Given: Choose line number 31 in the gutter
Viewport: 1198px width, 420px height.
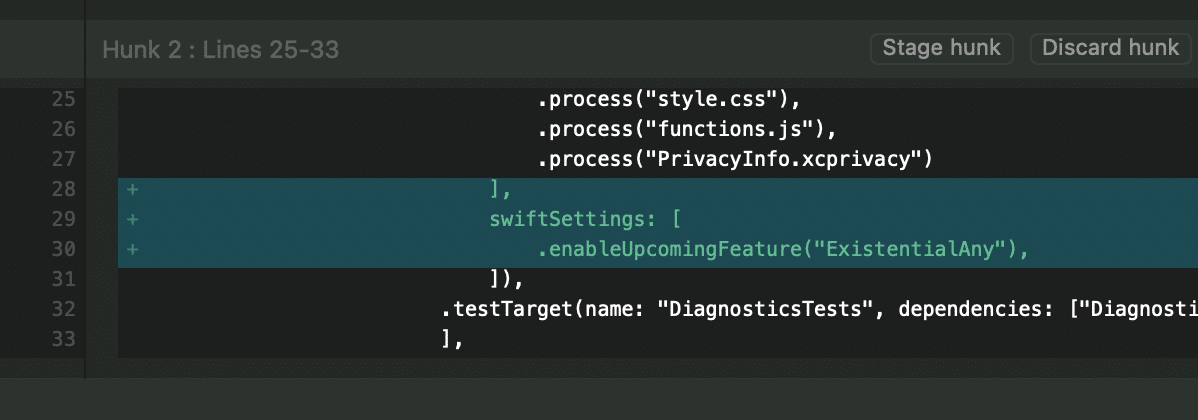Looking at the screenshot, I should pos(63,280).
